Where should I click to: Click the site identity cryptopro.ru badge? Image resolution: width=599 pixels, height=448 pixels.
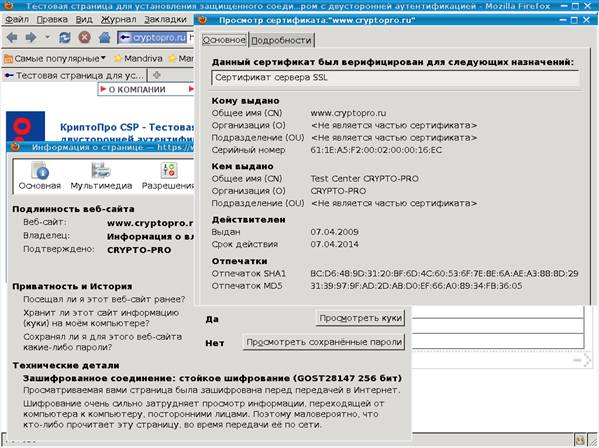(153, 37)
